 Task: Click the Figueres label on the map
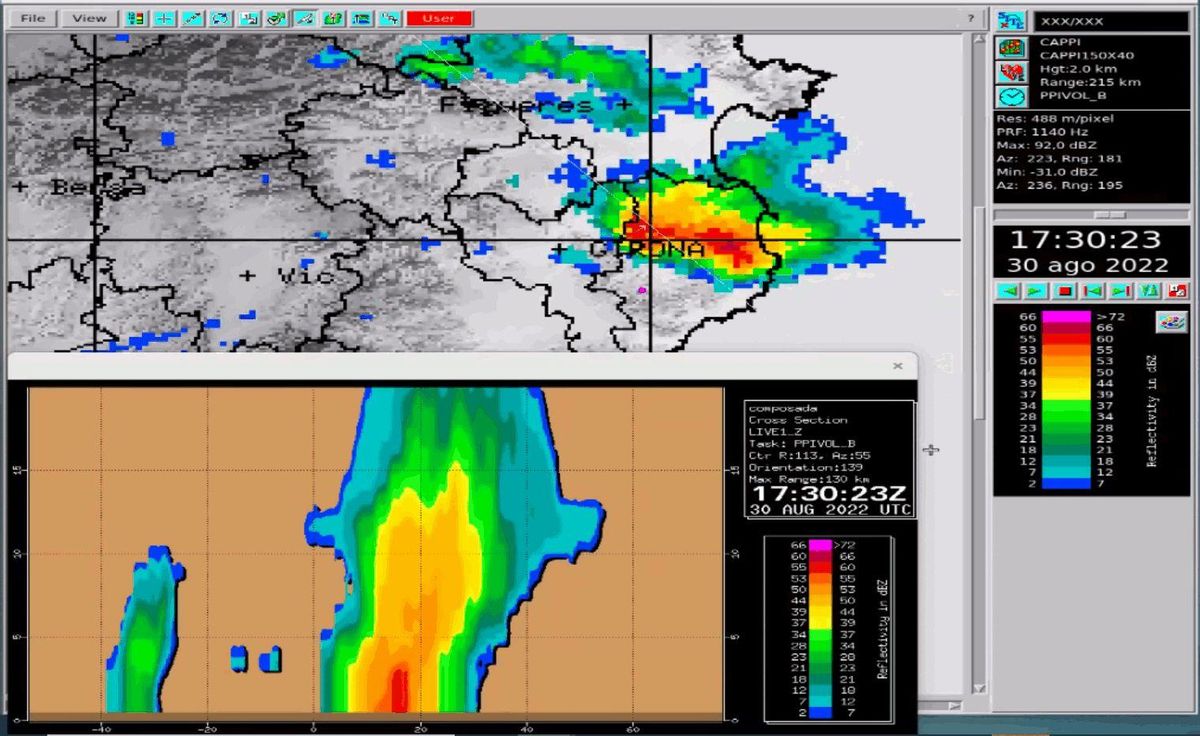click(517, 104)
